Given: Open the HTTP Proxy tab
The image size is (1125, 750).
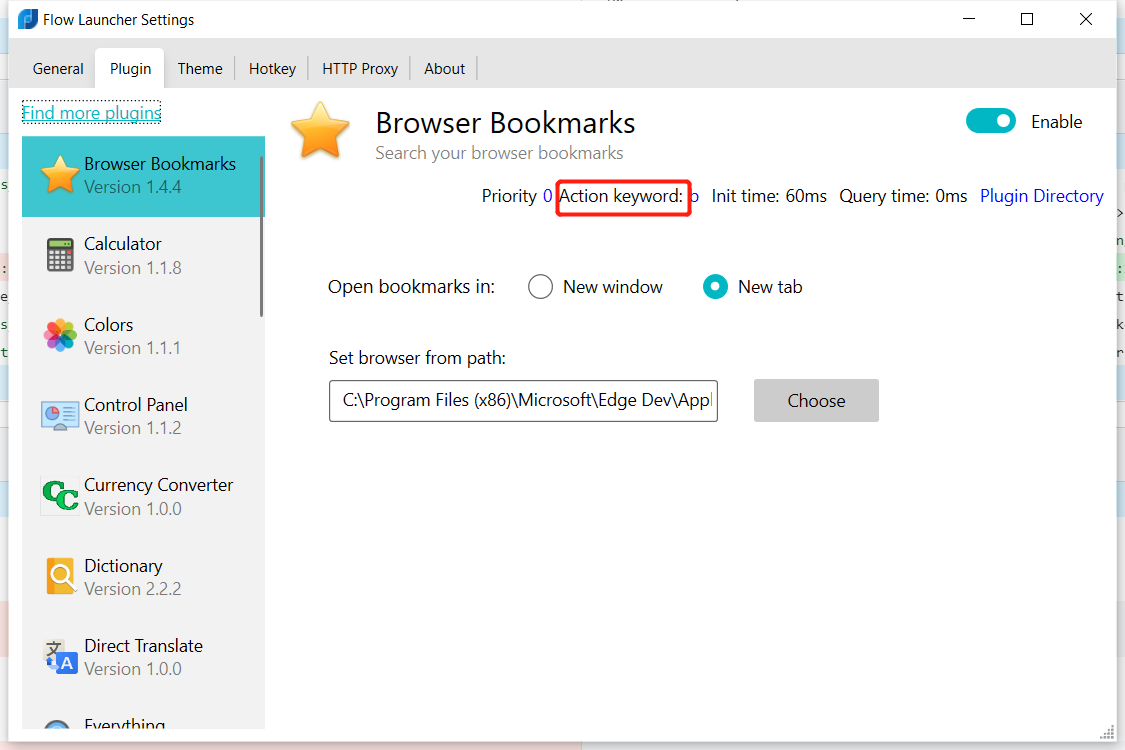Looking at the screenshot, I should 360,69.
